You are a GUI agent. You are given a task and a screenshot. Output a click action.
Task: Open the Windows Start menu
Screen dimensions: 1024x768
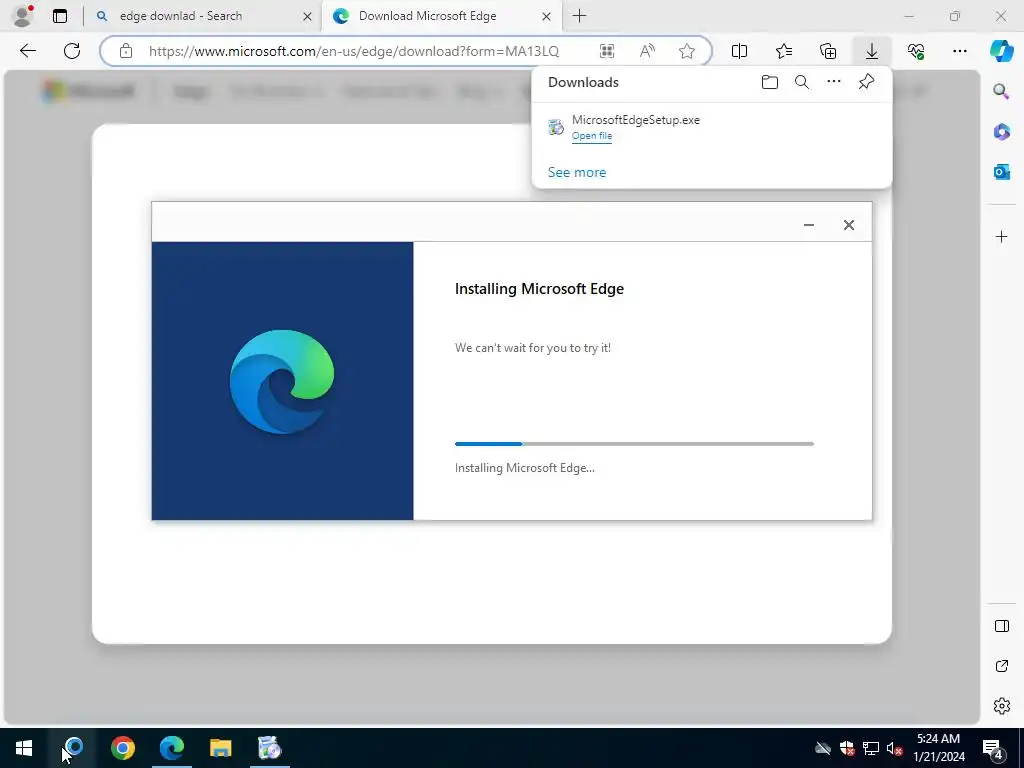[24, 748]
